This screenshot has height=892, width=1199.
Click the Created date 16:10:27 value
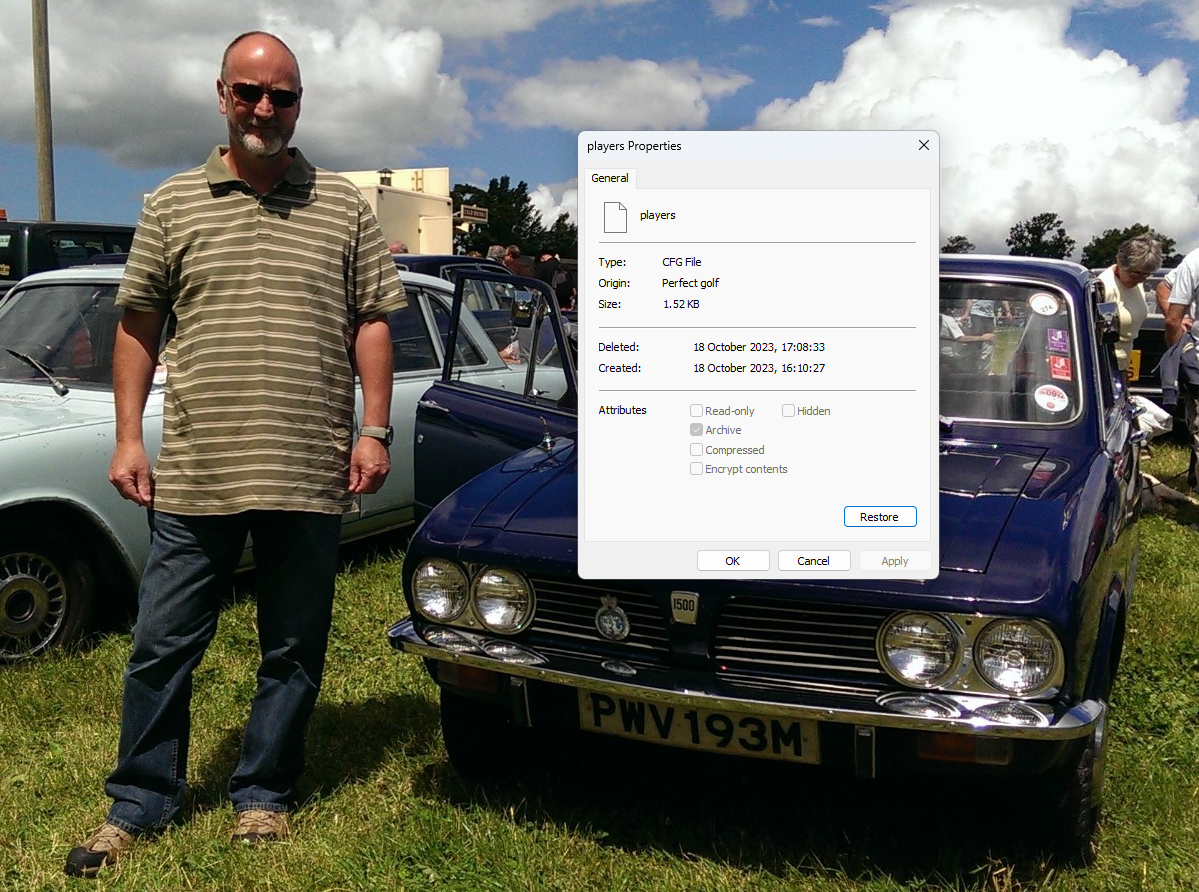(x=758, y=368)
